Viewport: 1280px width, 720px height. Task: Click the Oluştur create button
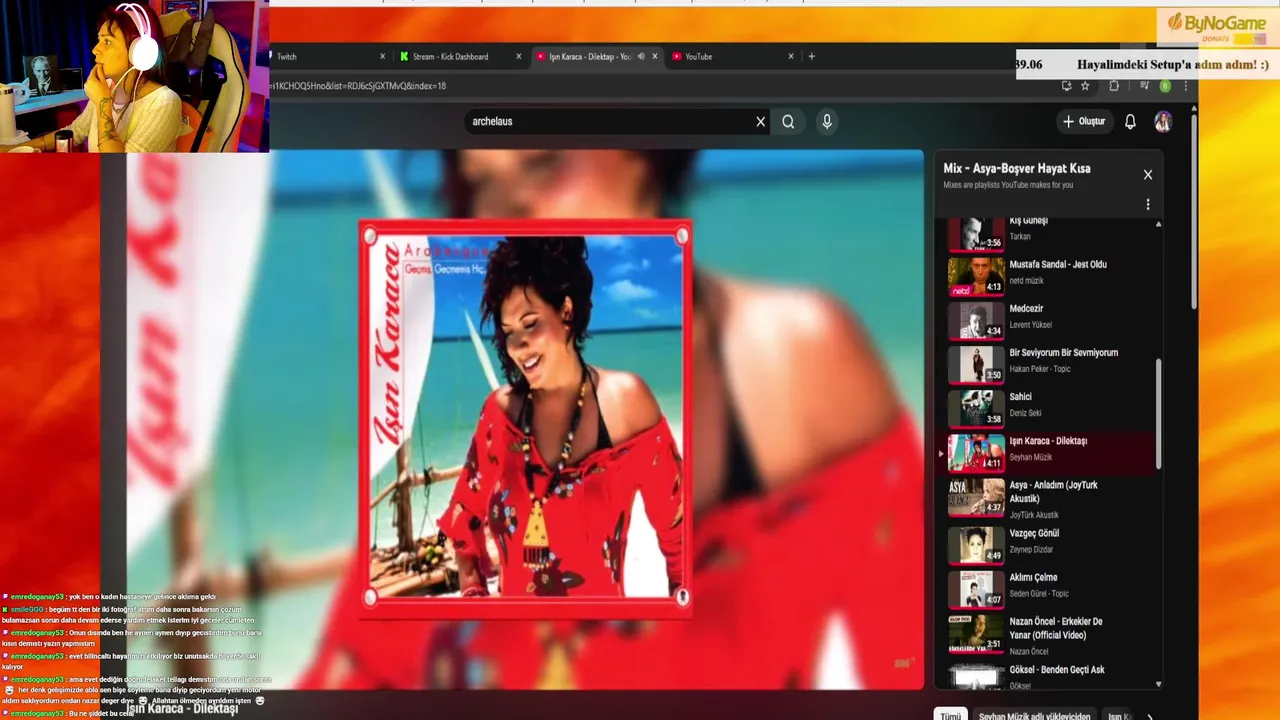pos(1084,122)
